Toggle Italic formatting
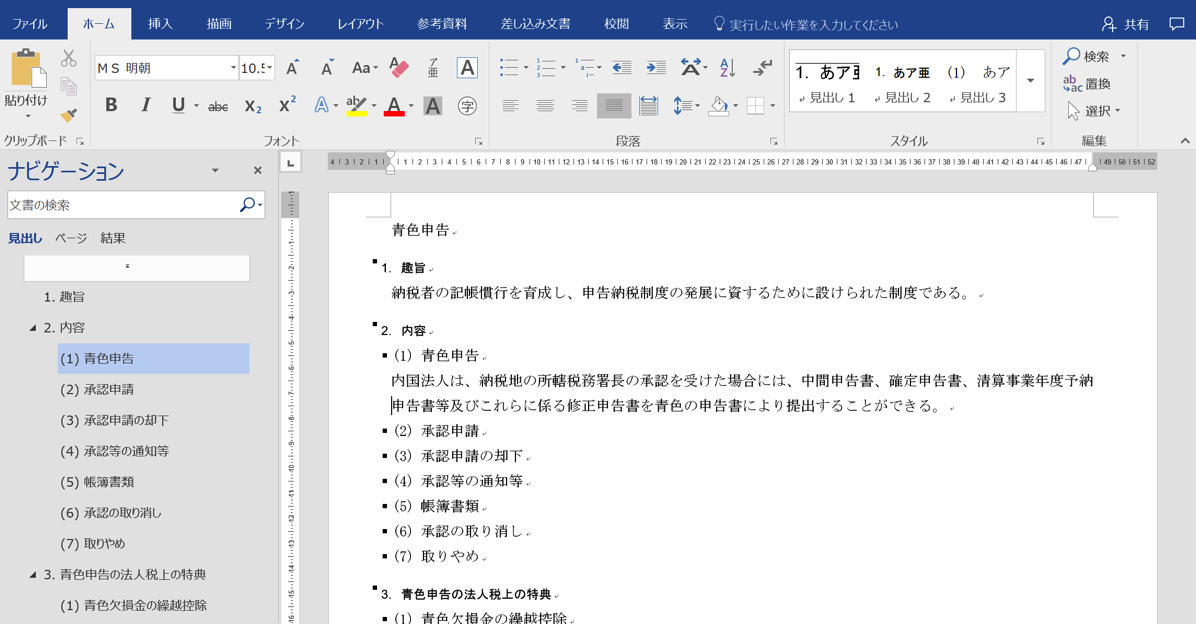Screen dimensions: 1196x624 point(145,106)
